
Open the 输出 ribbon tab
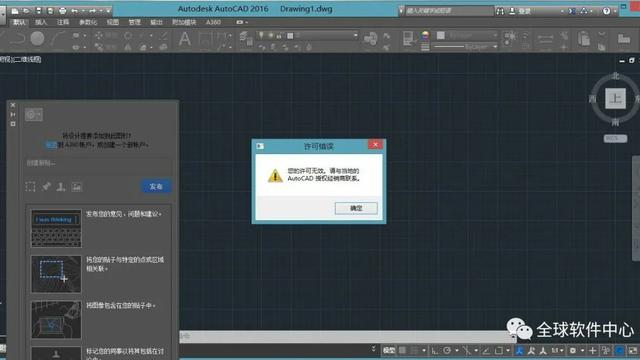click(x=156, y=22)
